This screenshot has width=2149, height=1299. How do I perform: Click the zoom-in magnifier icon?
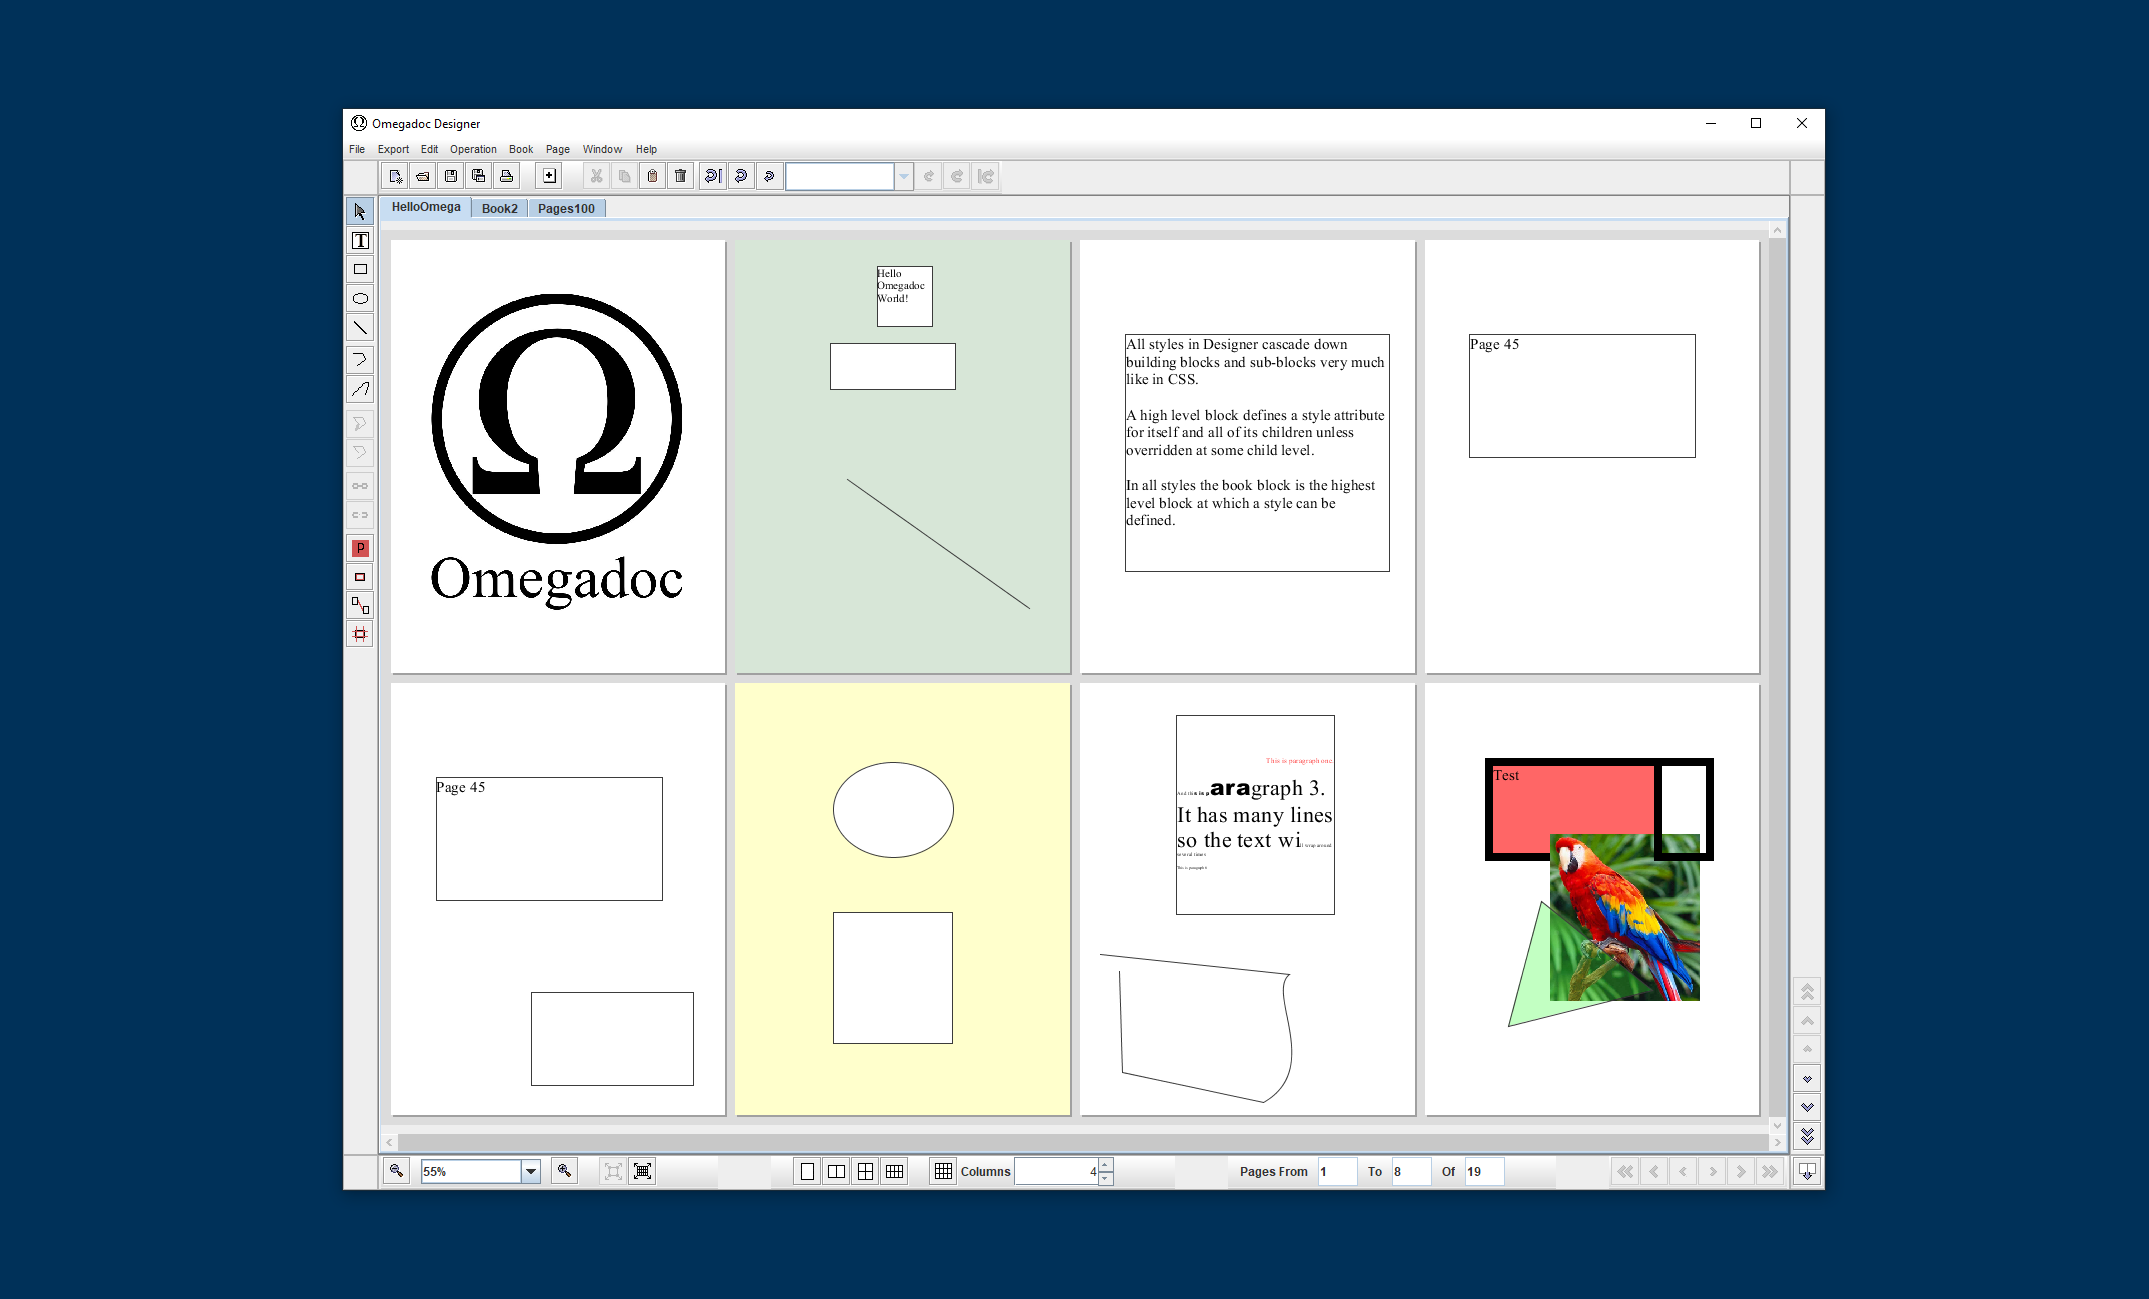[565, 1171]
